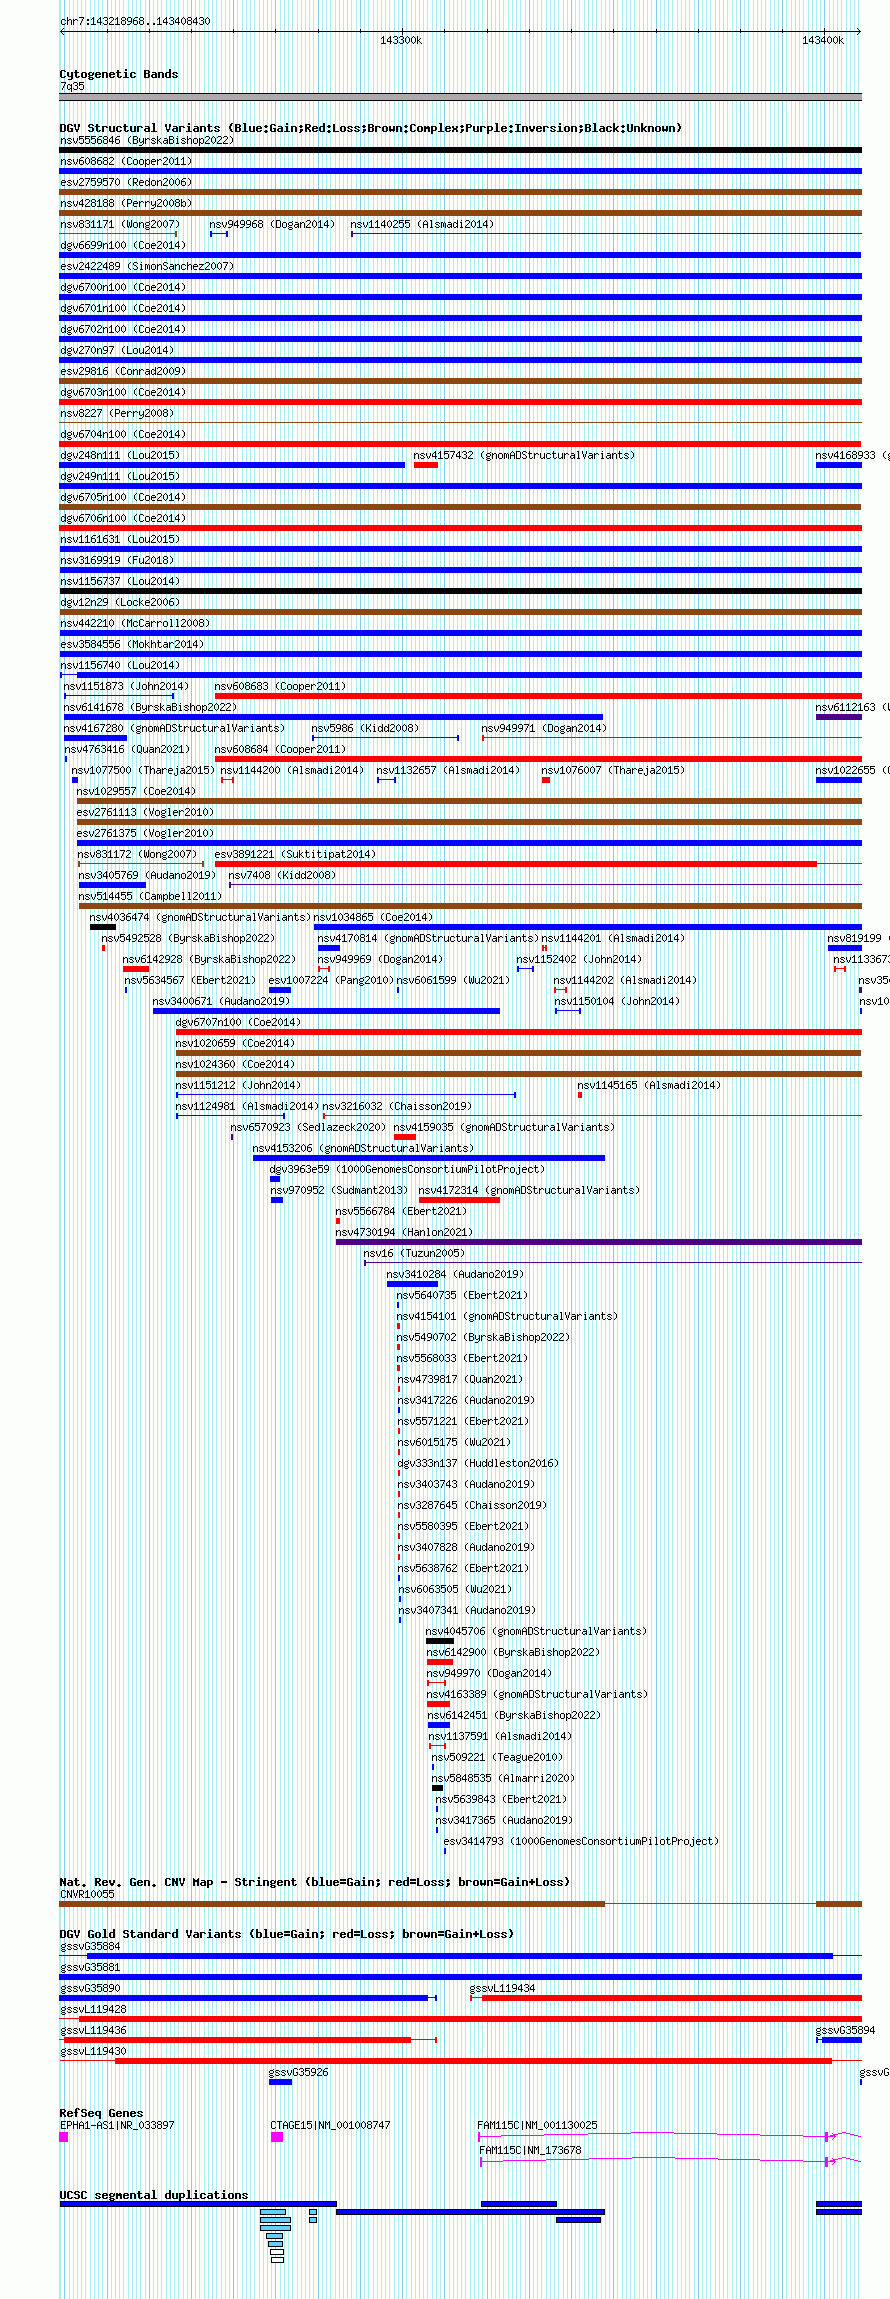Open nsv4045706 (gnomADStructuralVariants) variant
This screenshot has height=2299, width=890.
(x=536, y=1631)
